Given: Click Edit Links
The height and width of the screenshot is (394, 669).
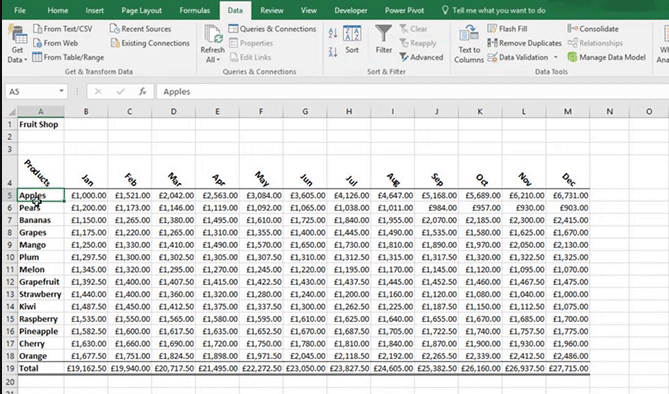Looking at the screenshot, I should [x=250, y=57].
